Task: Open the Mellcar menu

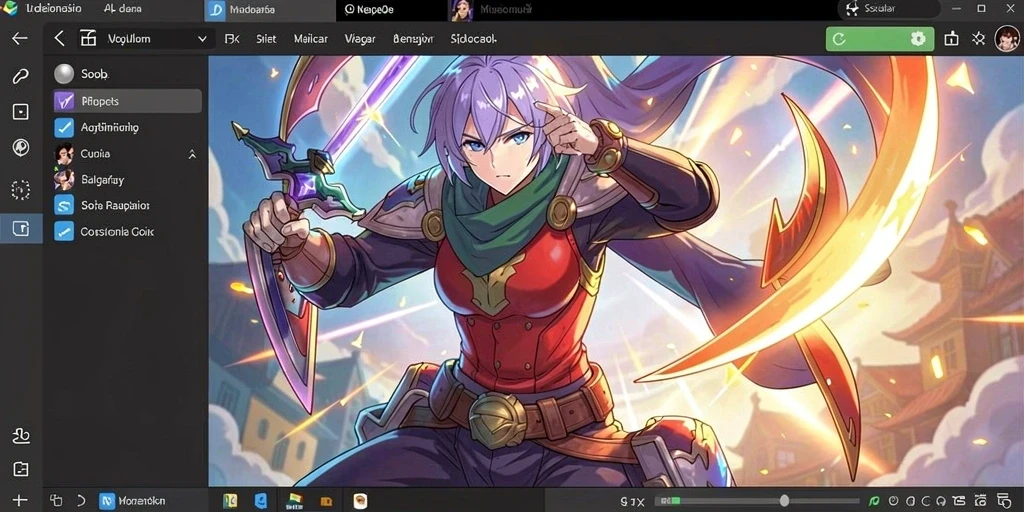Action: [311, 39]
